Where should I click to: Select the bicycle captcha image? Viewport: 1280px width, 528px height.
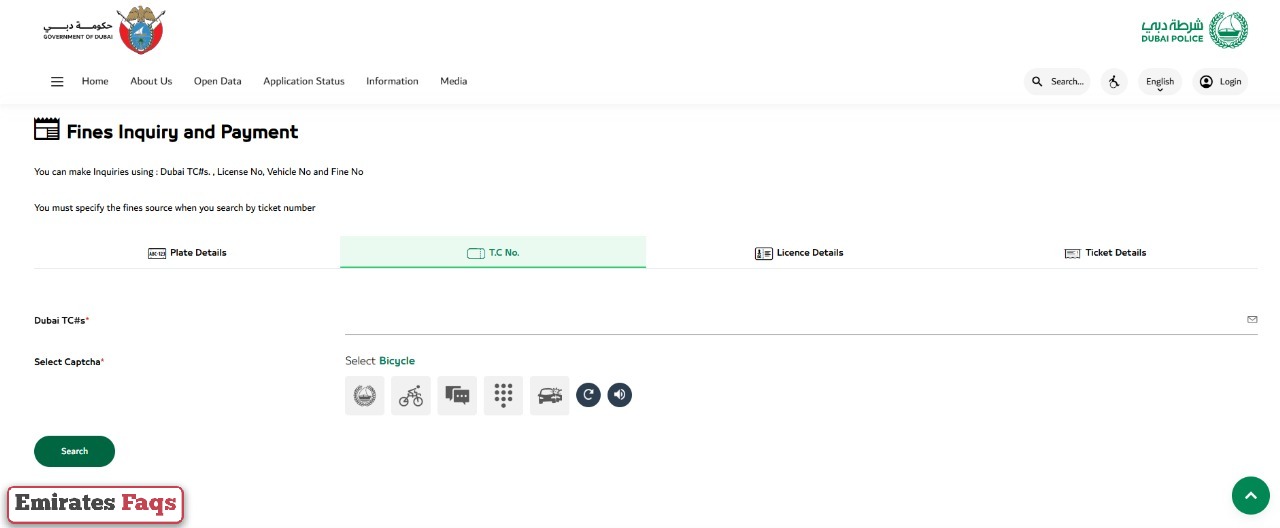coord(411,396)
